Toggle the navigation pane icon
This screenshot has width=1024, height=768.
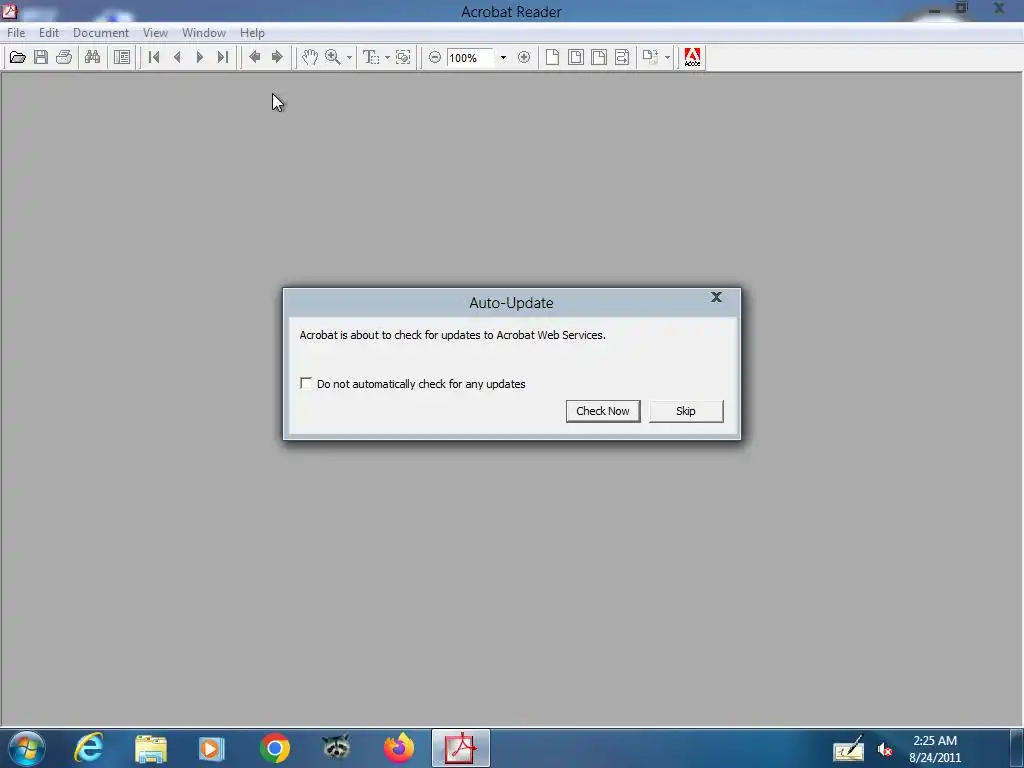(x=122, y=57)
